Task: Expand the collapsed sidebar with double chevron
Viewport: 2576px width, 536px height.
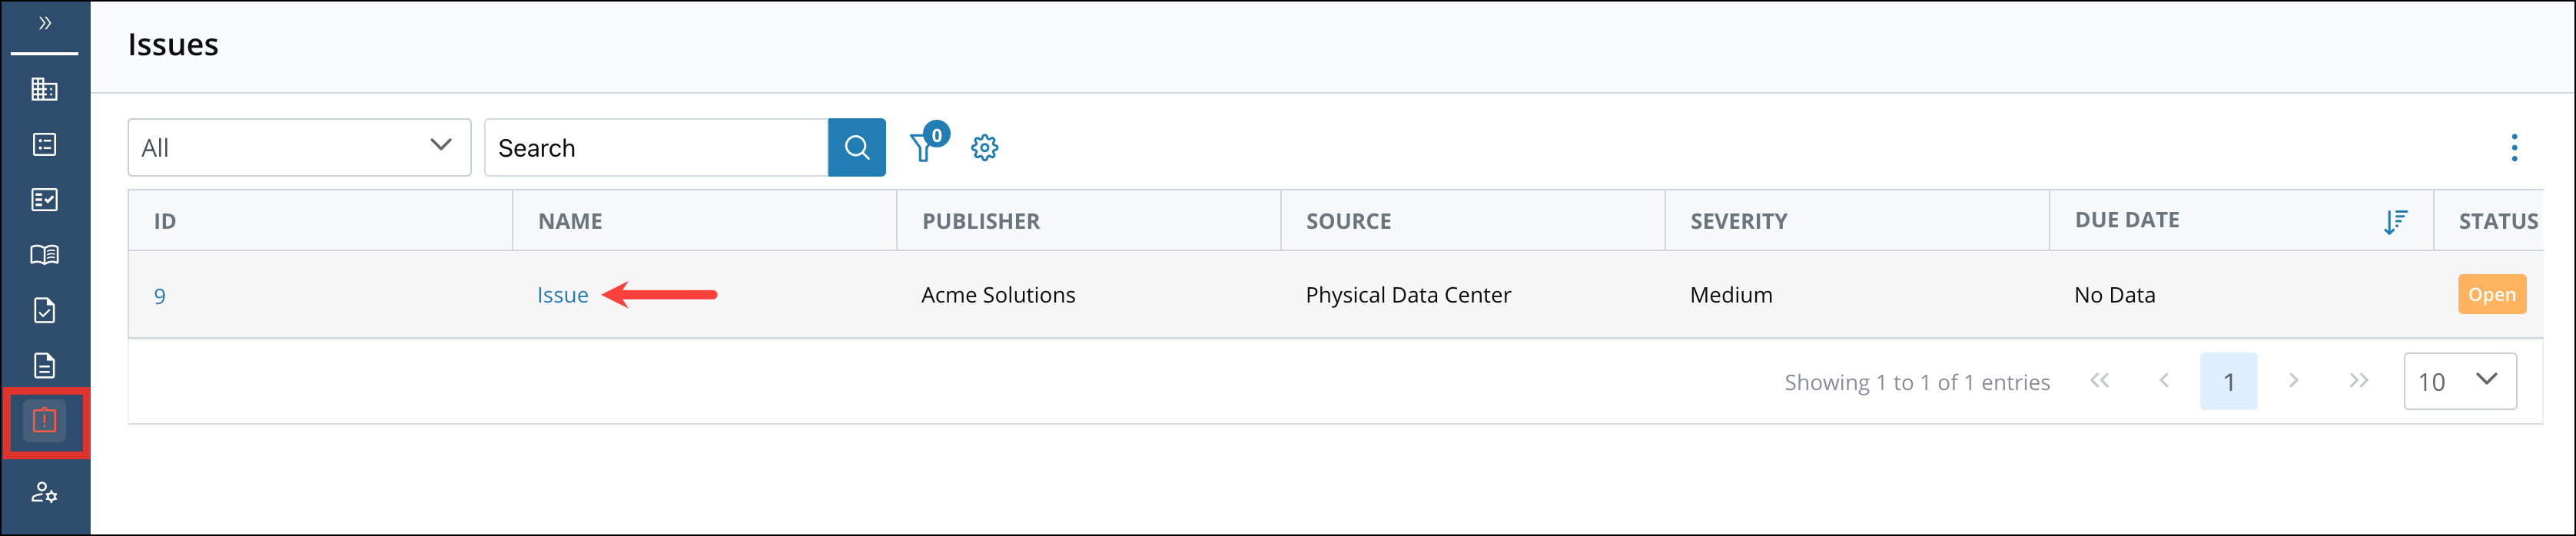Action: (45, 23)
